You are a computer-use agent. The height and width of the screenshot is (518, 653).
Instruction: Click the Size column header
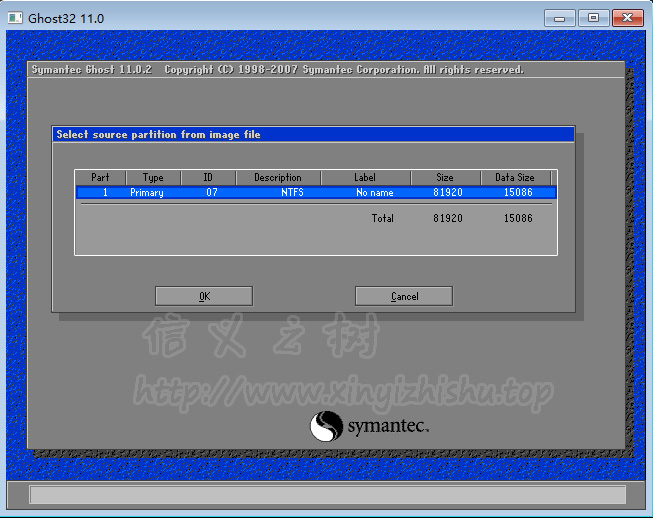point(445,178)
